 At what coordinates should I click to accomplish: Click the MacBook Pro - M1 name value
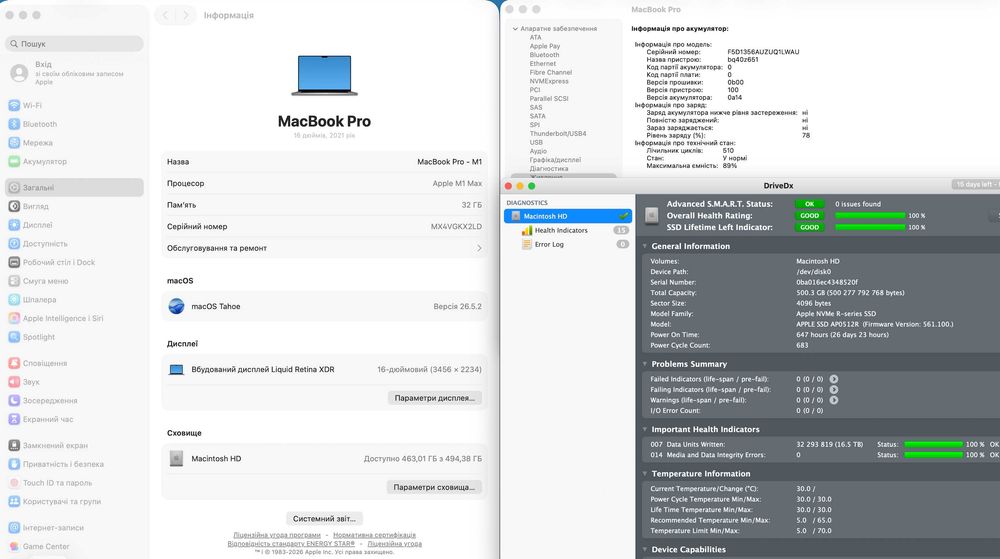(450, 162)
